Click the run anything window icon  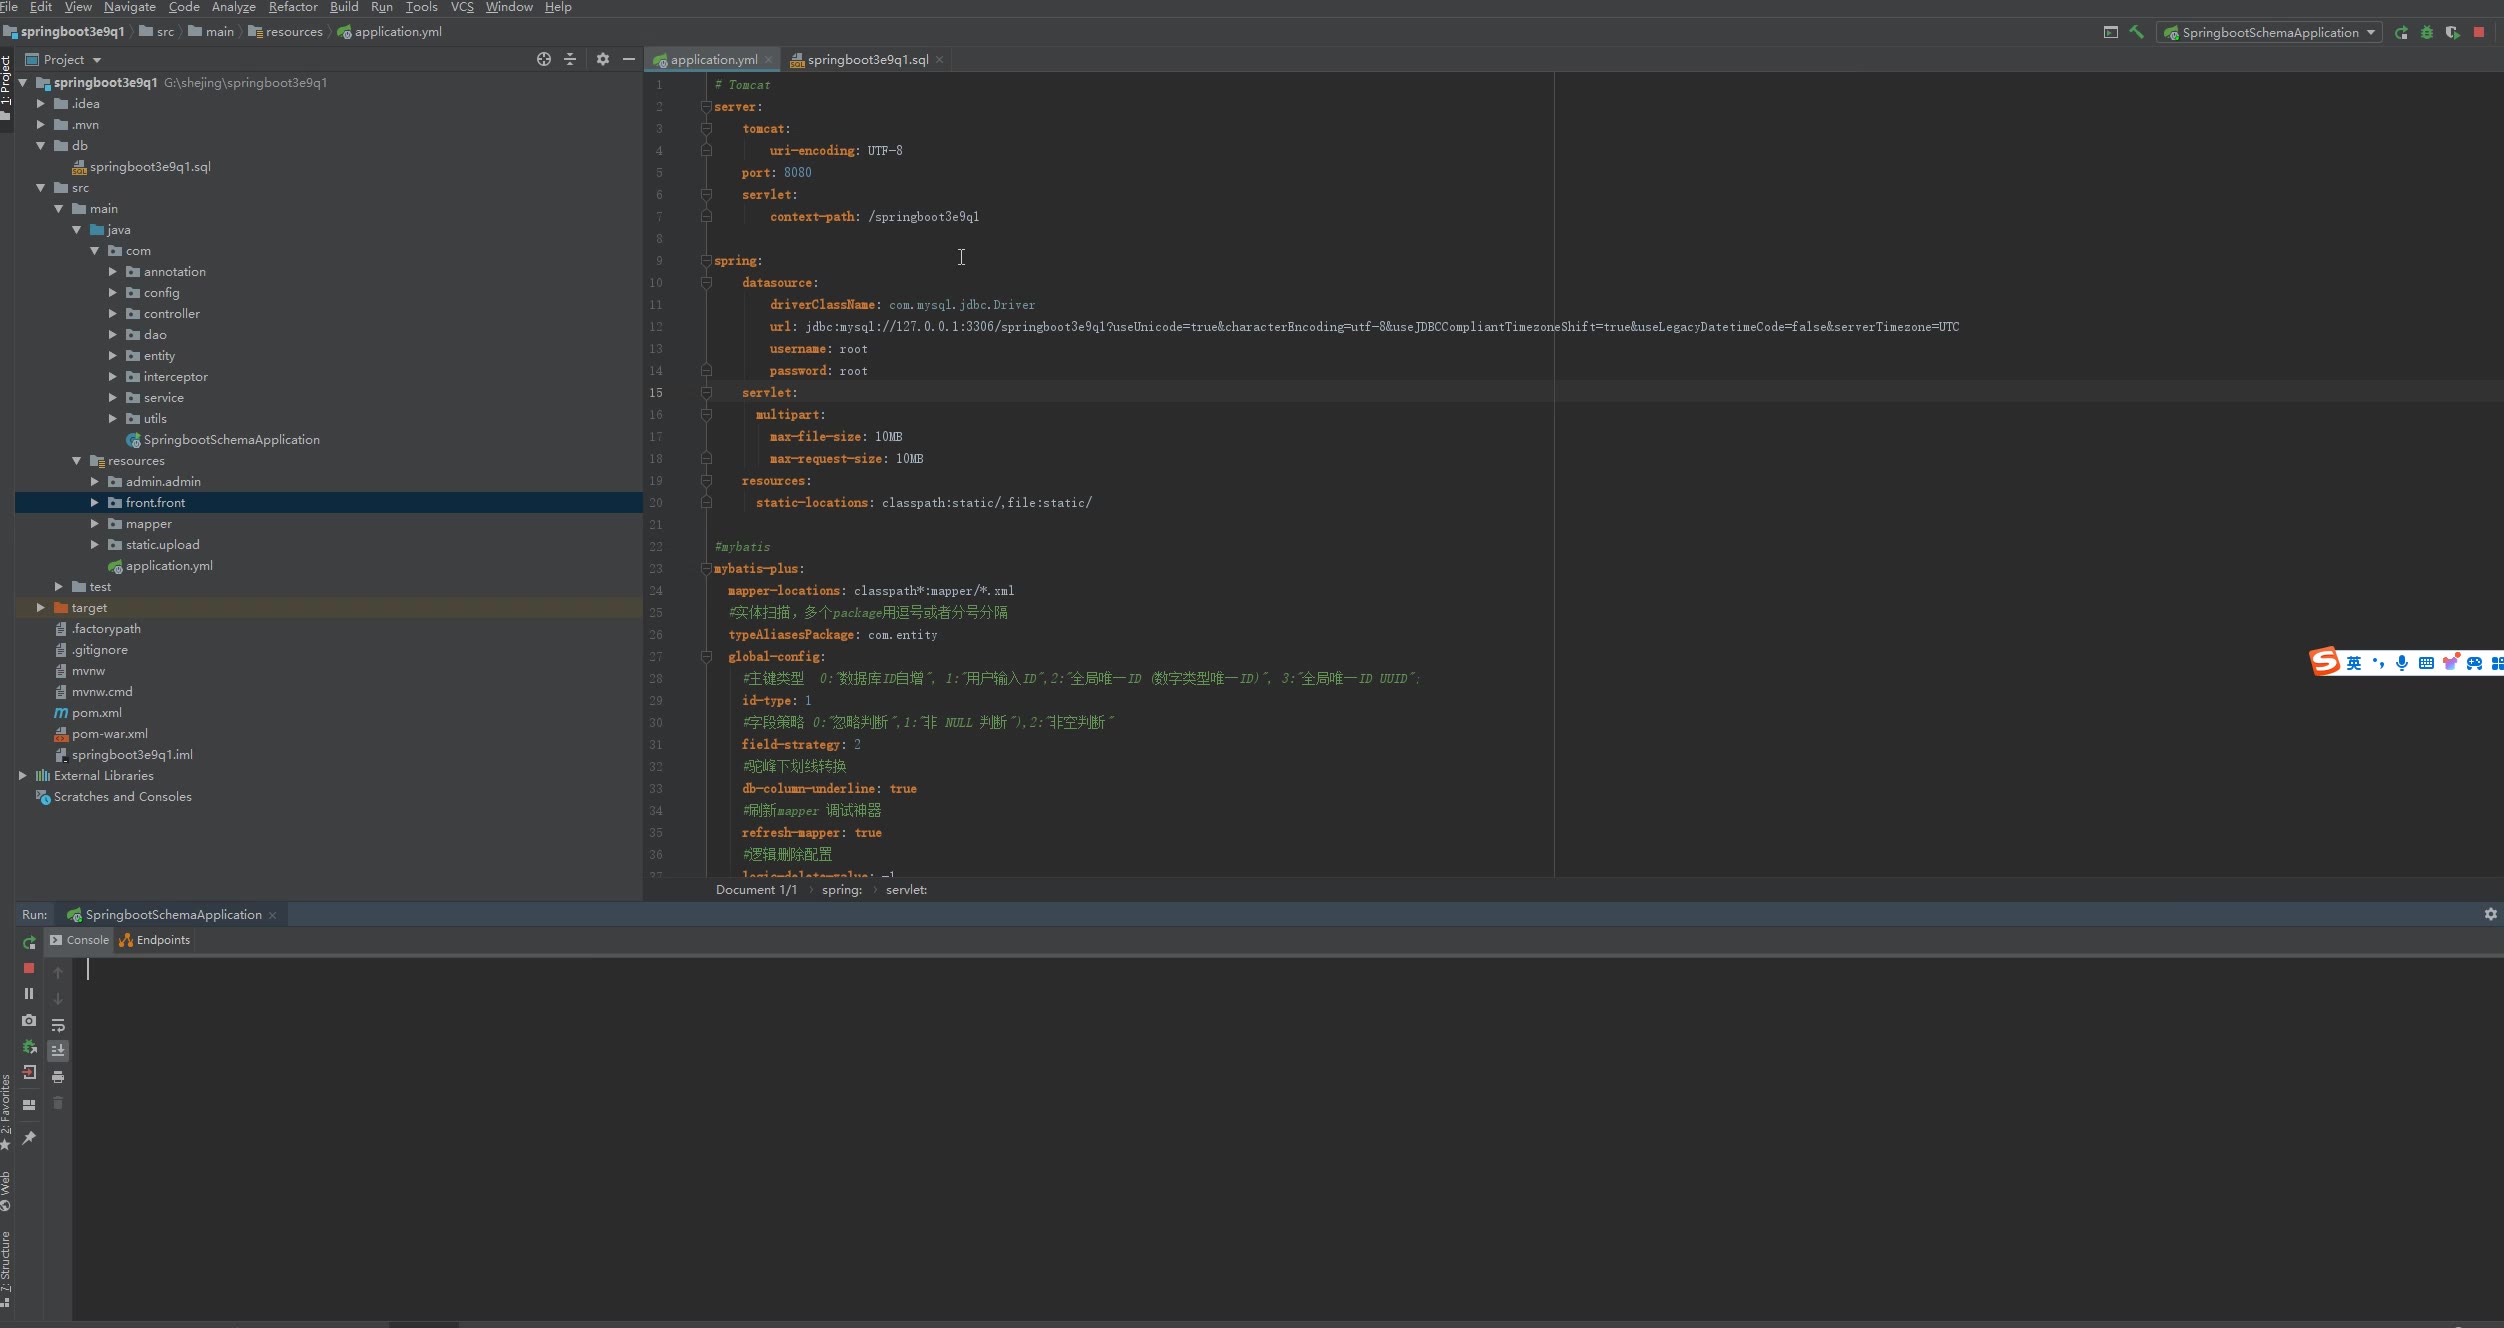tap(2111, 32)
